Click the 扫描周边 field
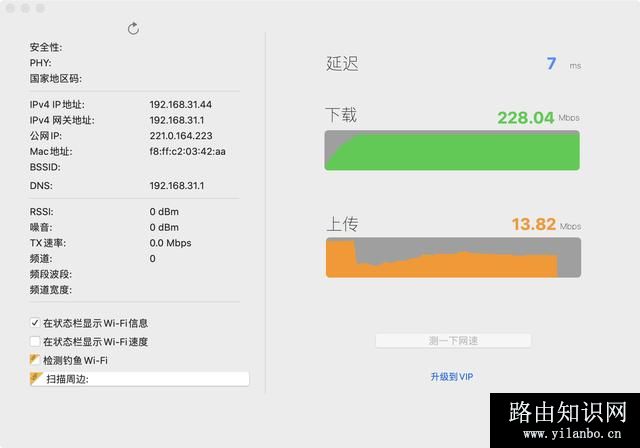Image resolution: width=640 pixels, height=448 pixels. pos(140,379)
